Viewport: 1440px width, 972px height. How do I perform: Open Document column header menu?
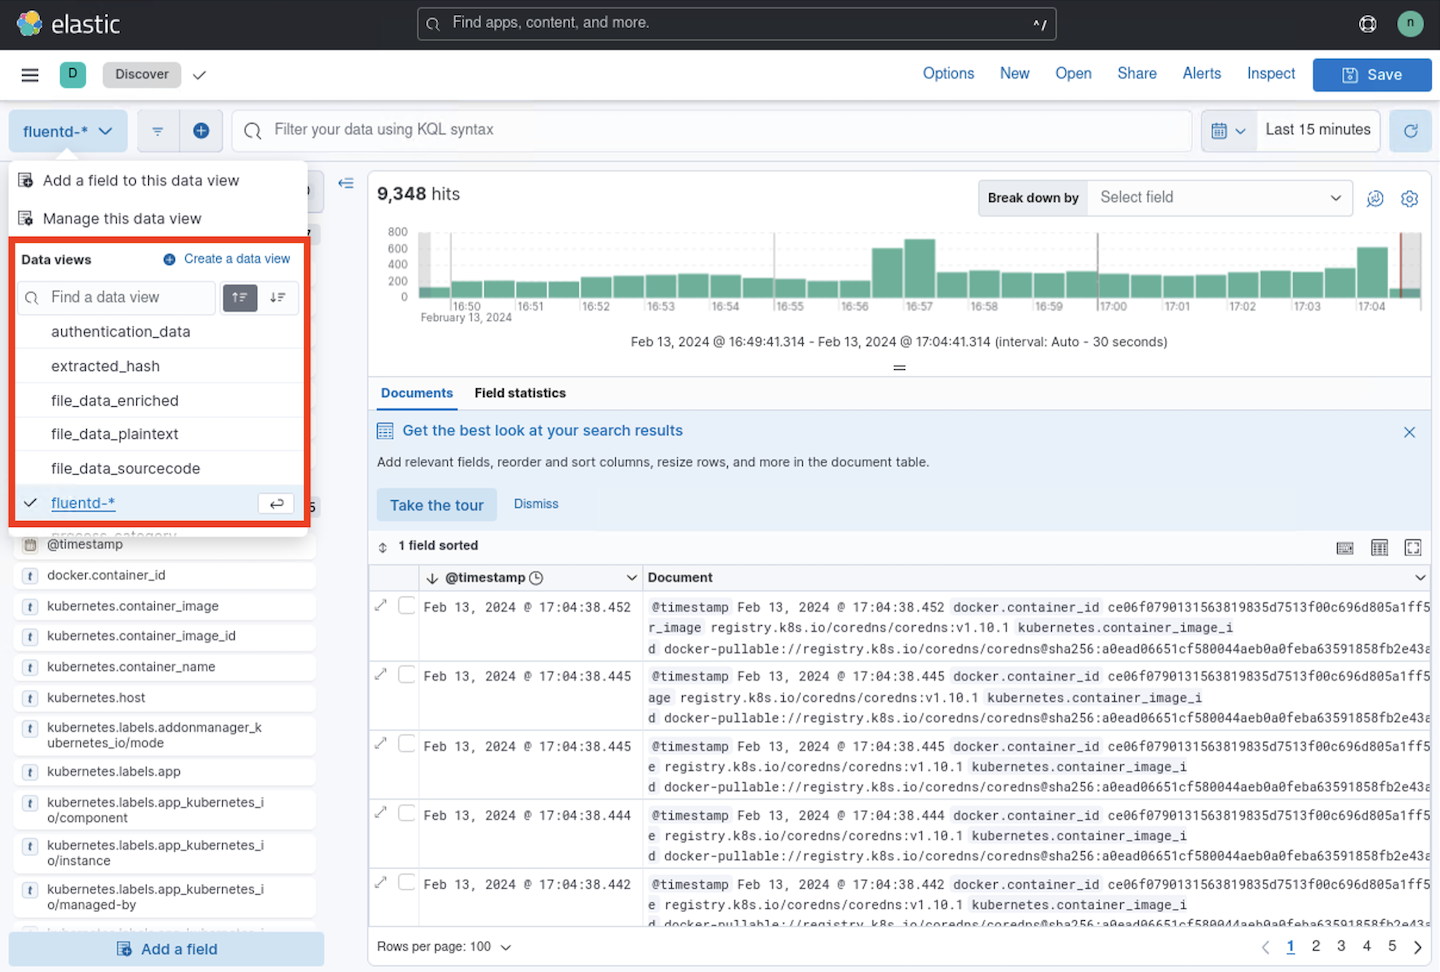tap(1420, 578)
